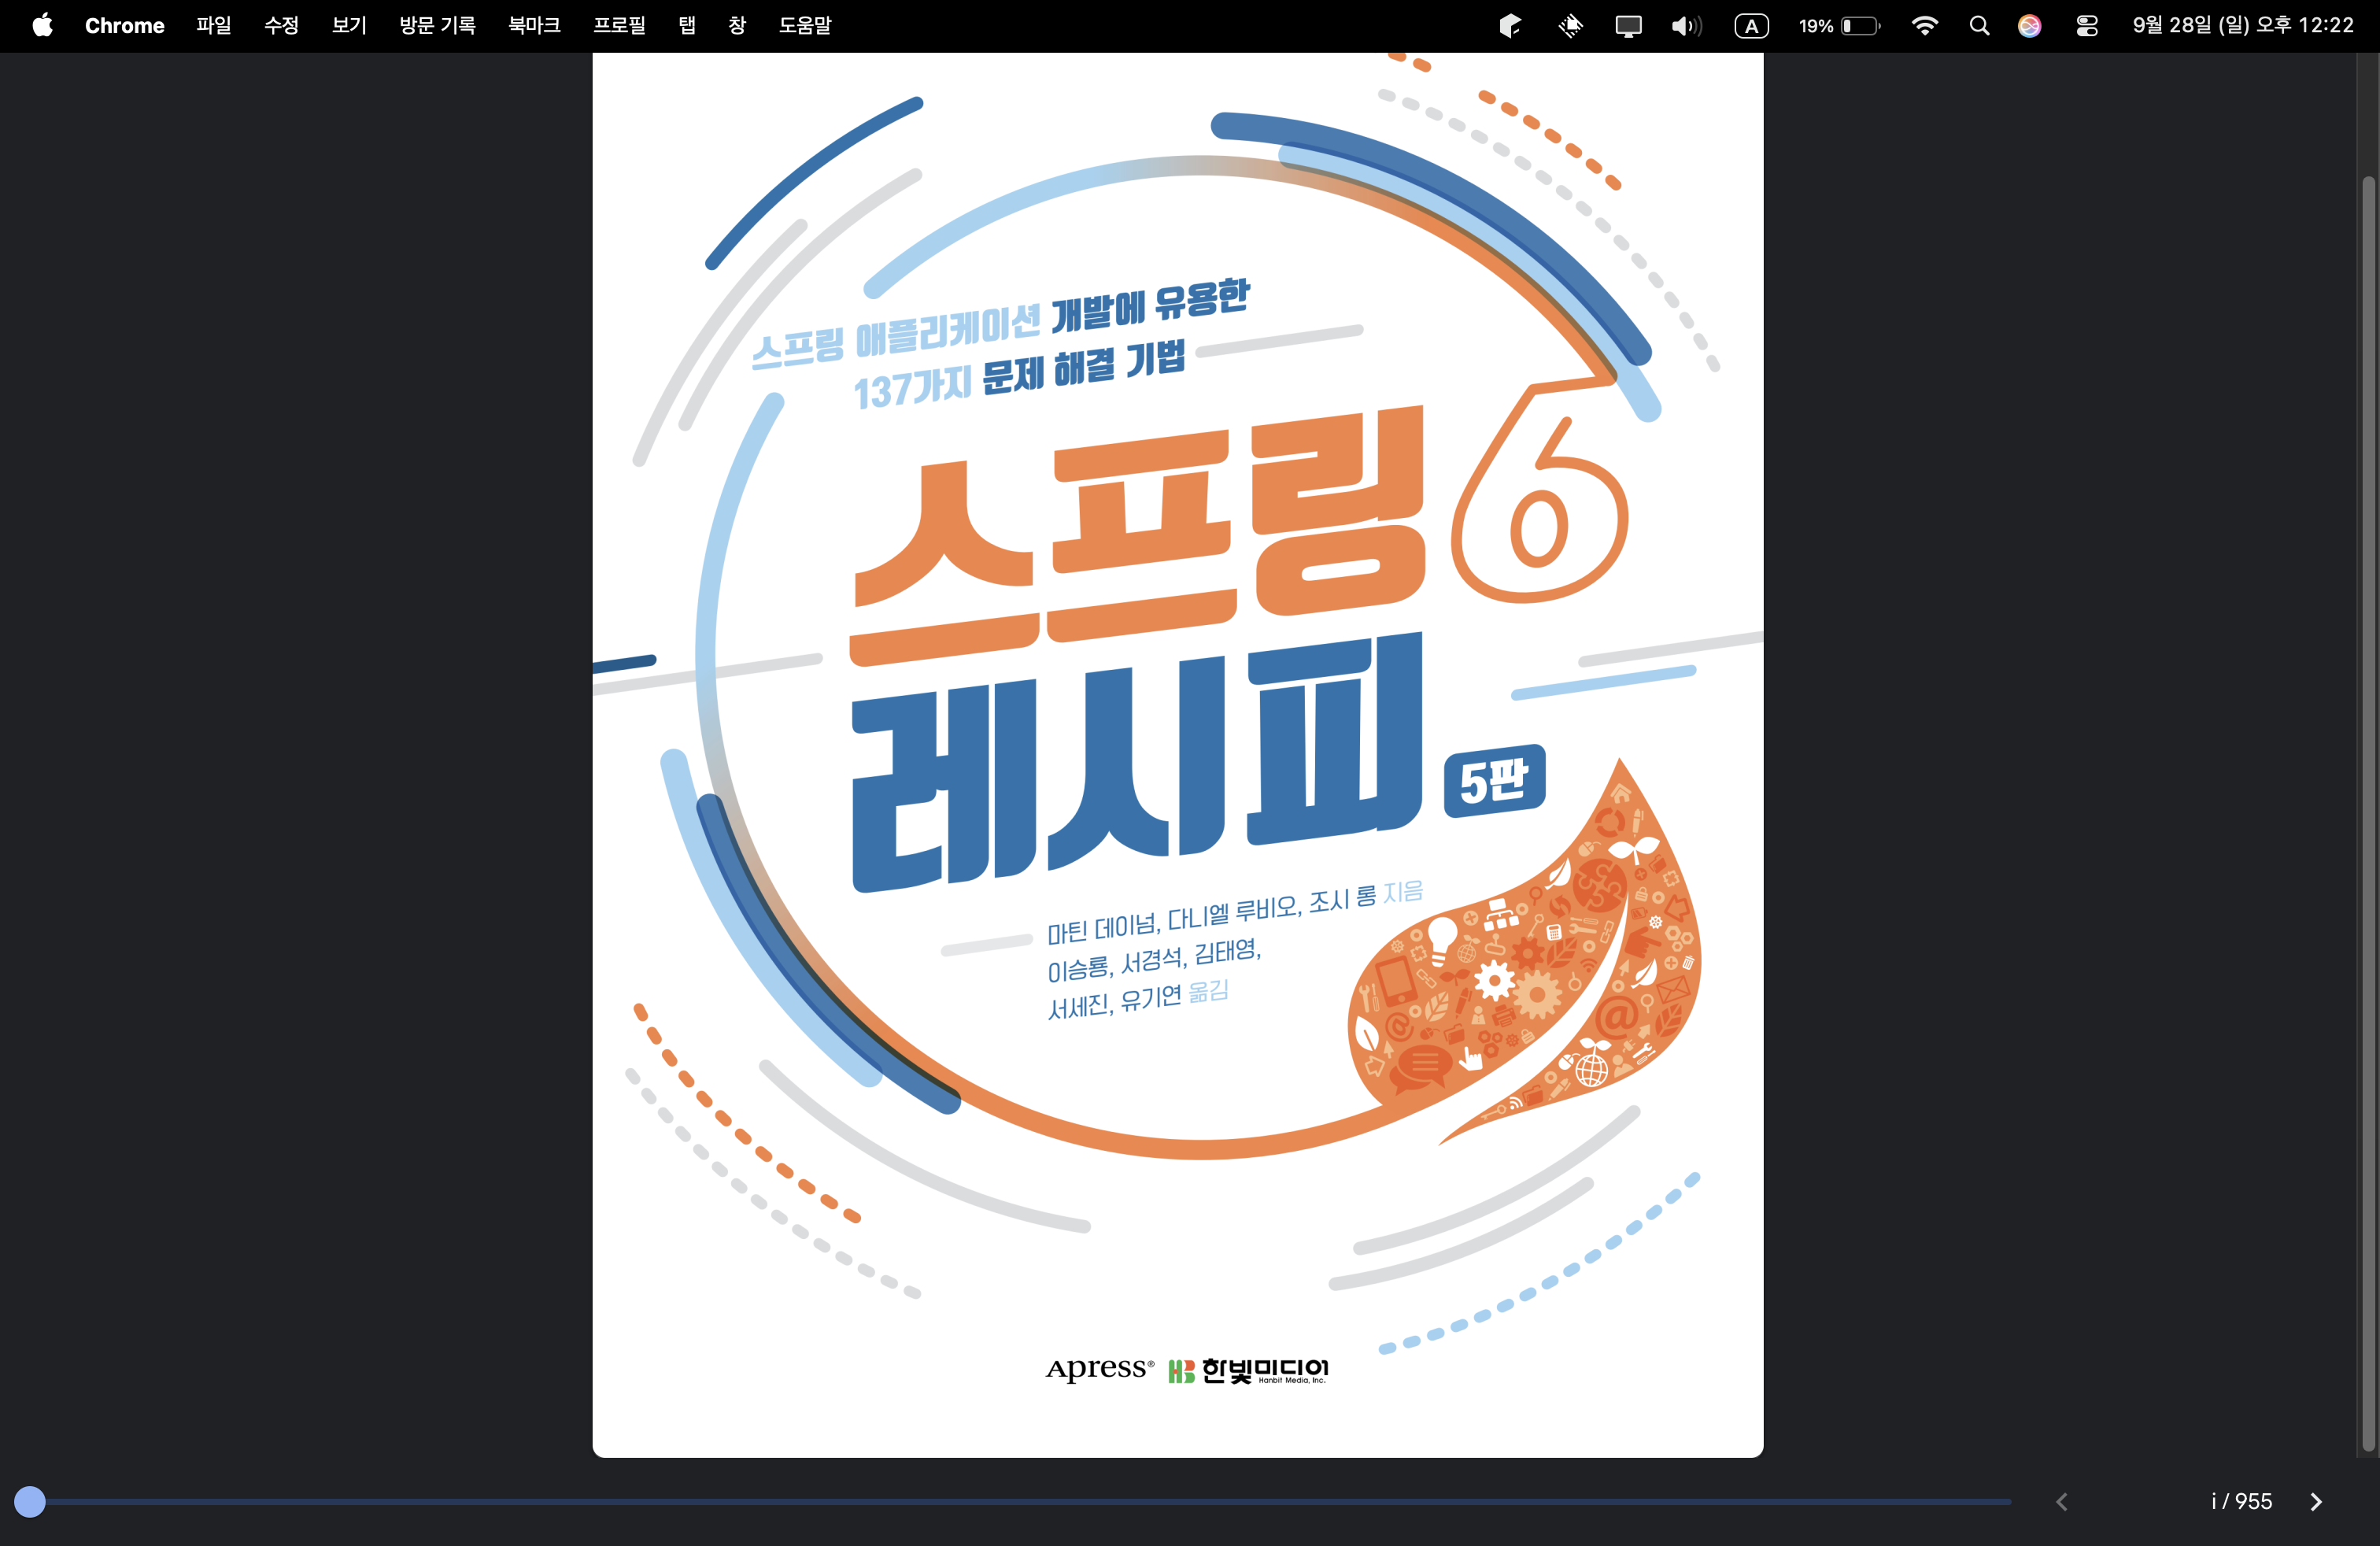
Task: Click the page number field i / 955
Action: pos(2241,1501)
